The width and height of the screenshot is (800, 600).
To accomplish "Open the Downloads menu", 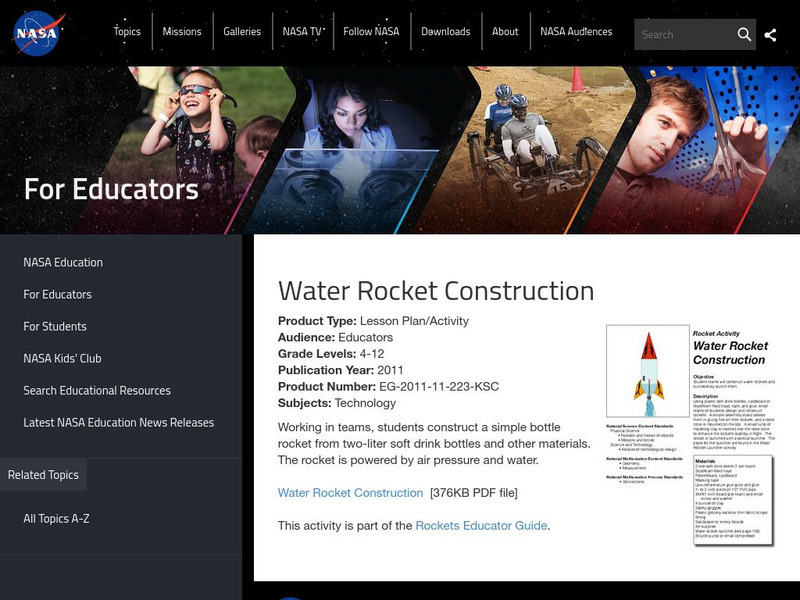I will point(445,32).
